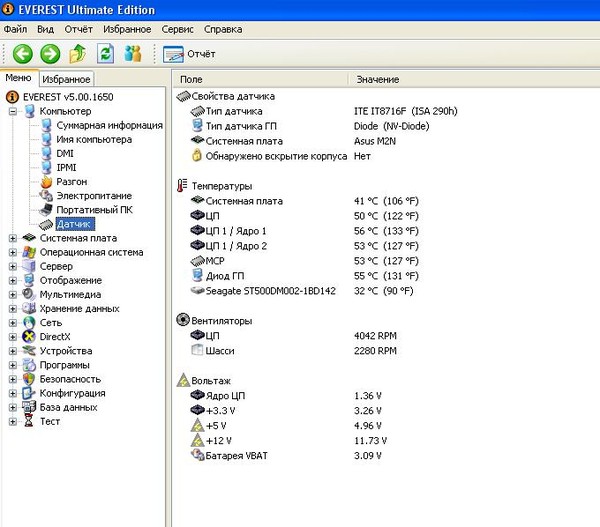Collapse the Компьютер tree node

[x=13, y=111]
